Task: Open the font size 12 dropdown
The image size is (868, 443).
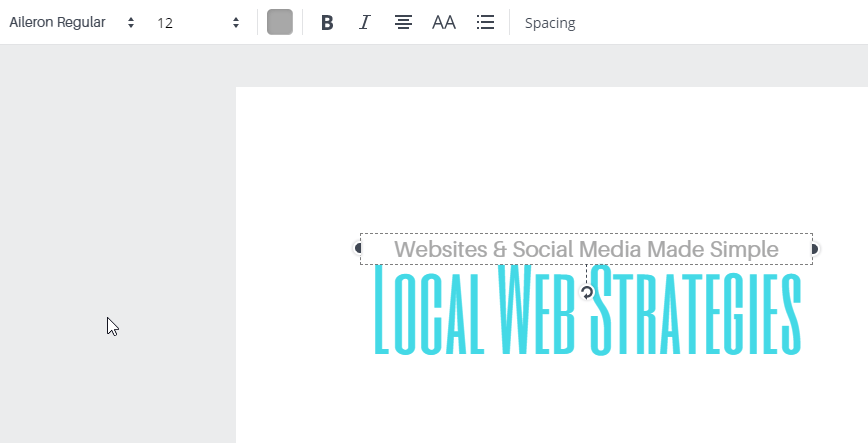Action: (x=198, y=23)
